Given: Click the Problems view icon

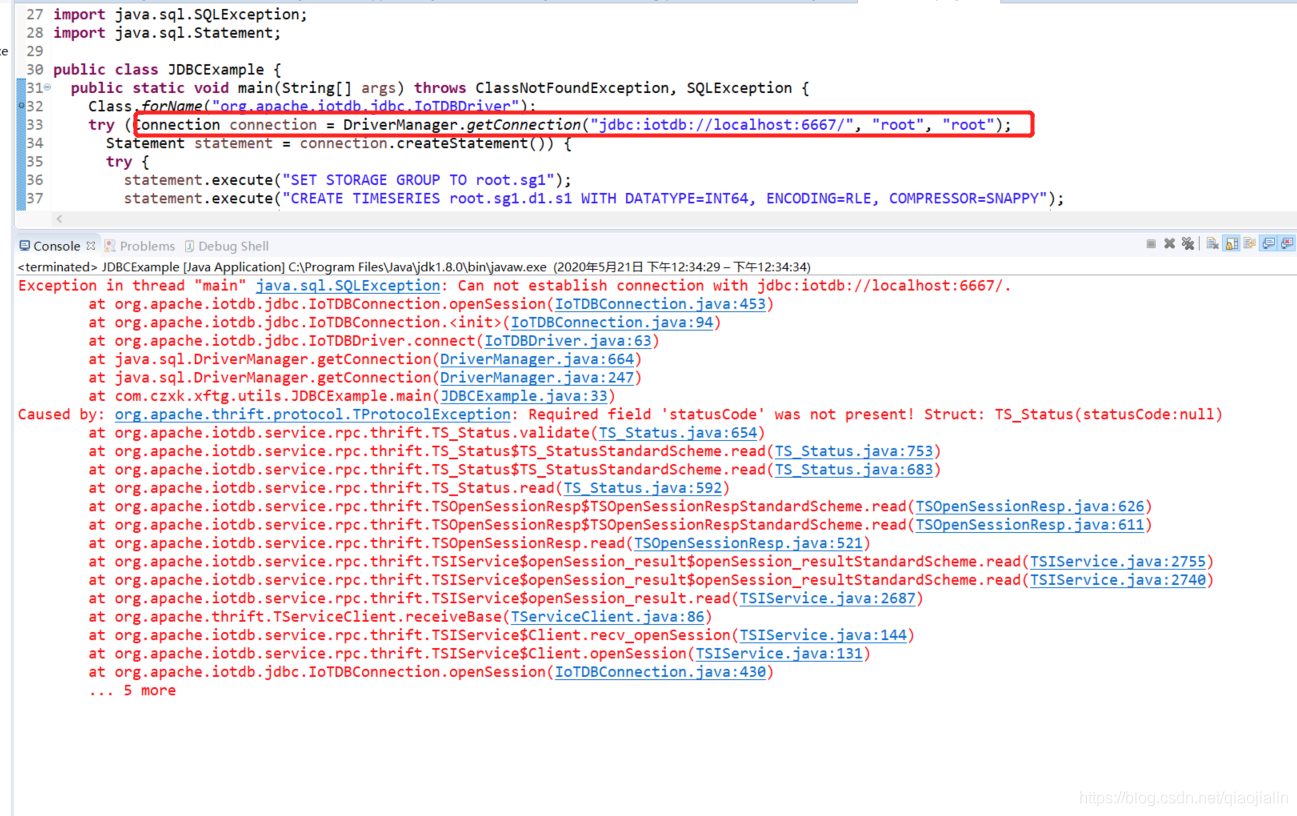Looking at the screenshot, I should click(110, 246).
